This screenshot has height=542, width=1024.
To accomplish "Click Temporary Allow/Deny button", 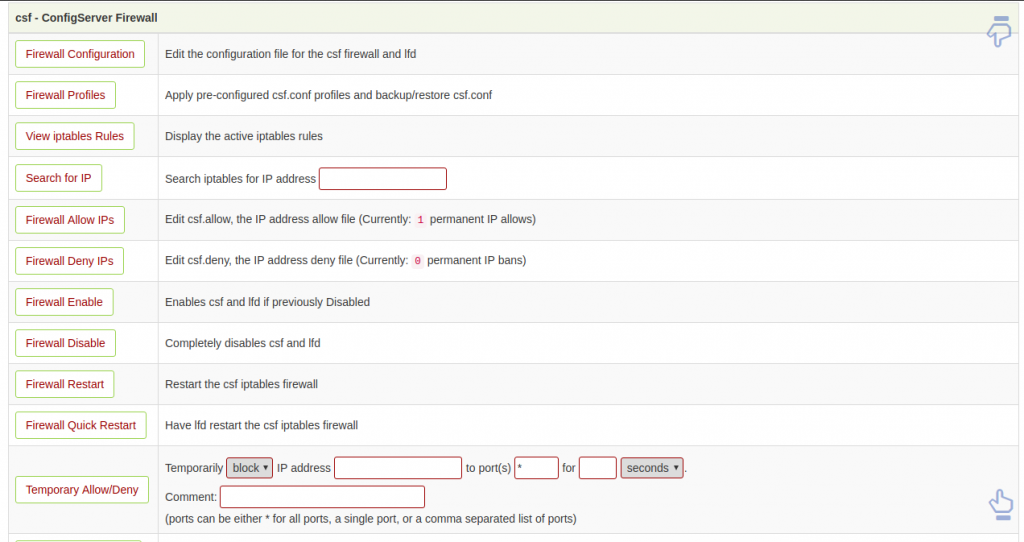I will [x=82, y=490].
